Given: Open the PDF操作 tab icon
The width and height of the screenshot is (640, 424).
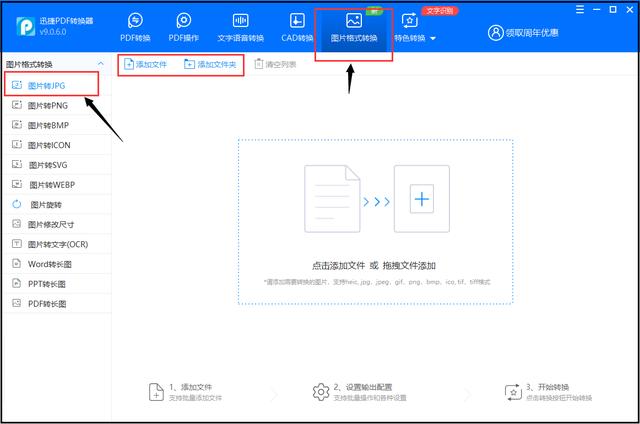Looking at the screenshot, I should click(x=184, y=20).
